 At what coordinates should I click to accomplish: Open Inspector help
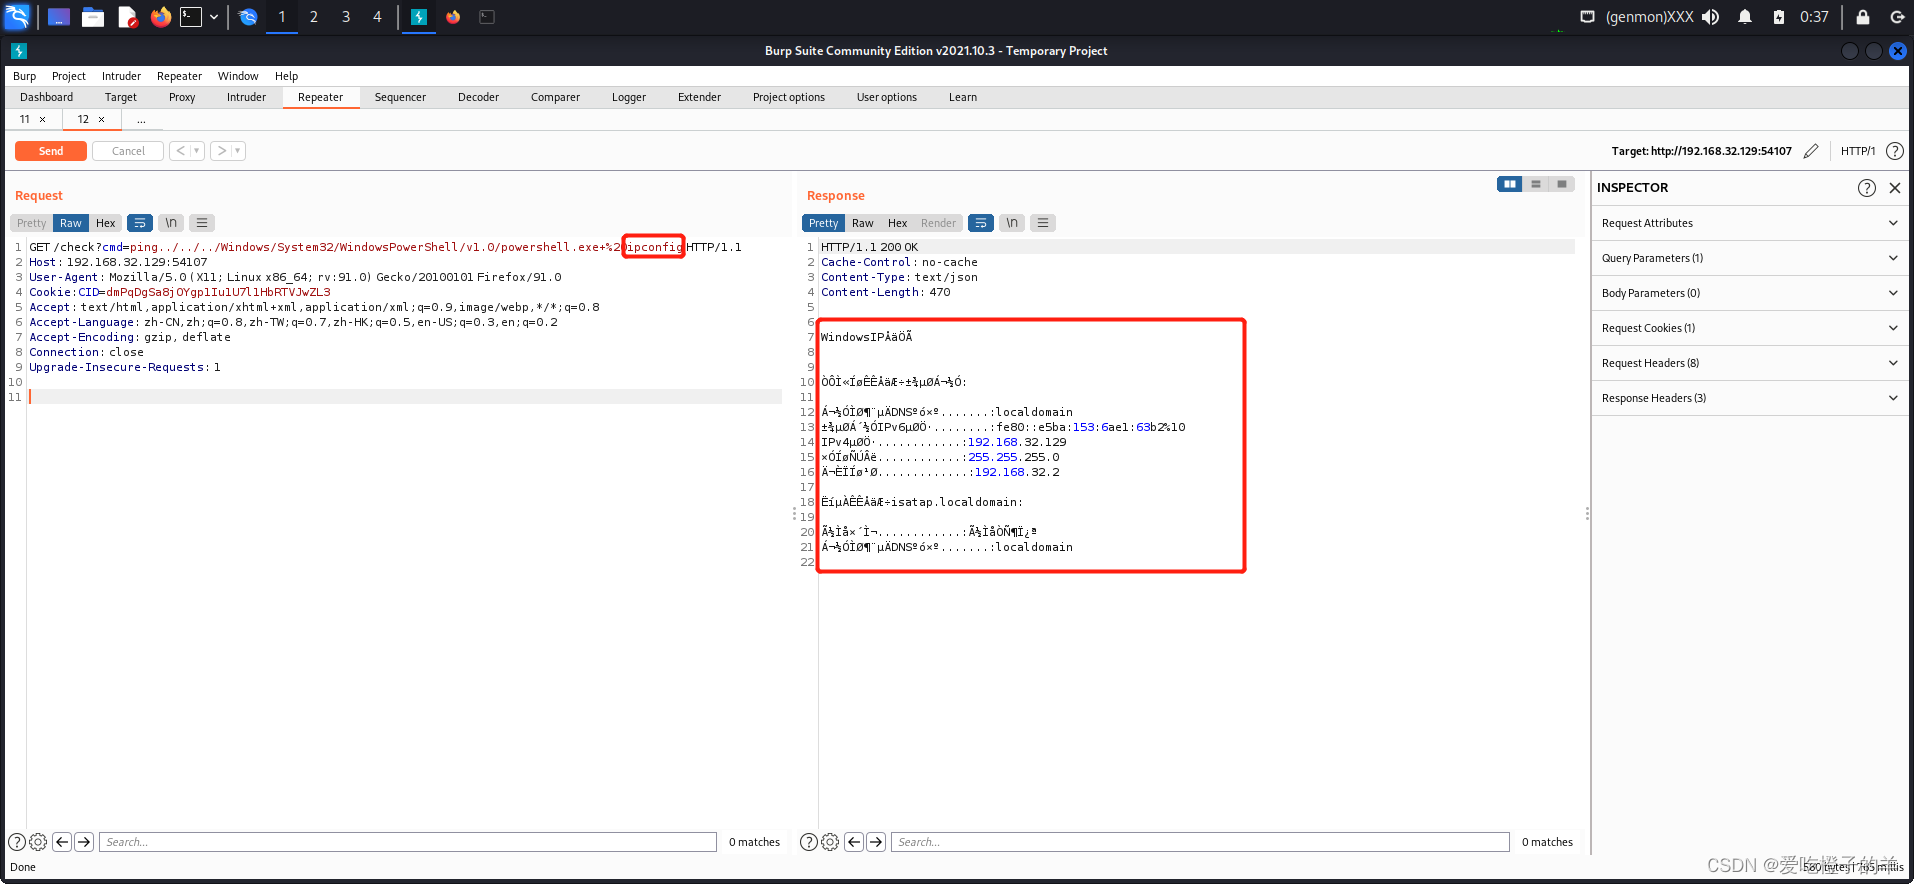pos(1867,188)
